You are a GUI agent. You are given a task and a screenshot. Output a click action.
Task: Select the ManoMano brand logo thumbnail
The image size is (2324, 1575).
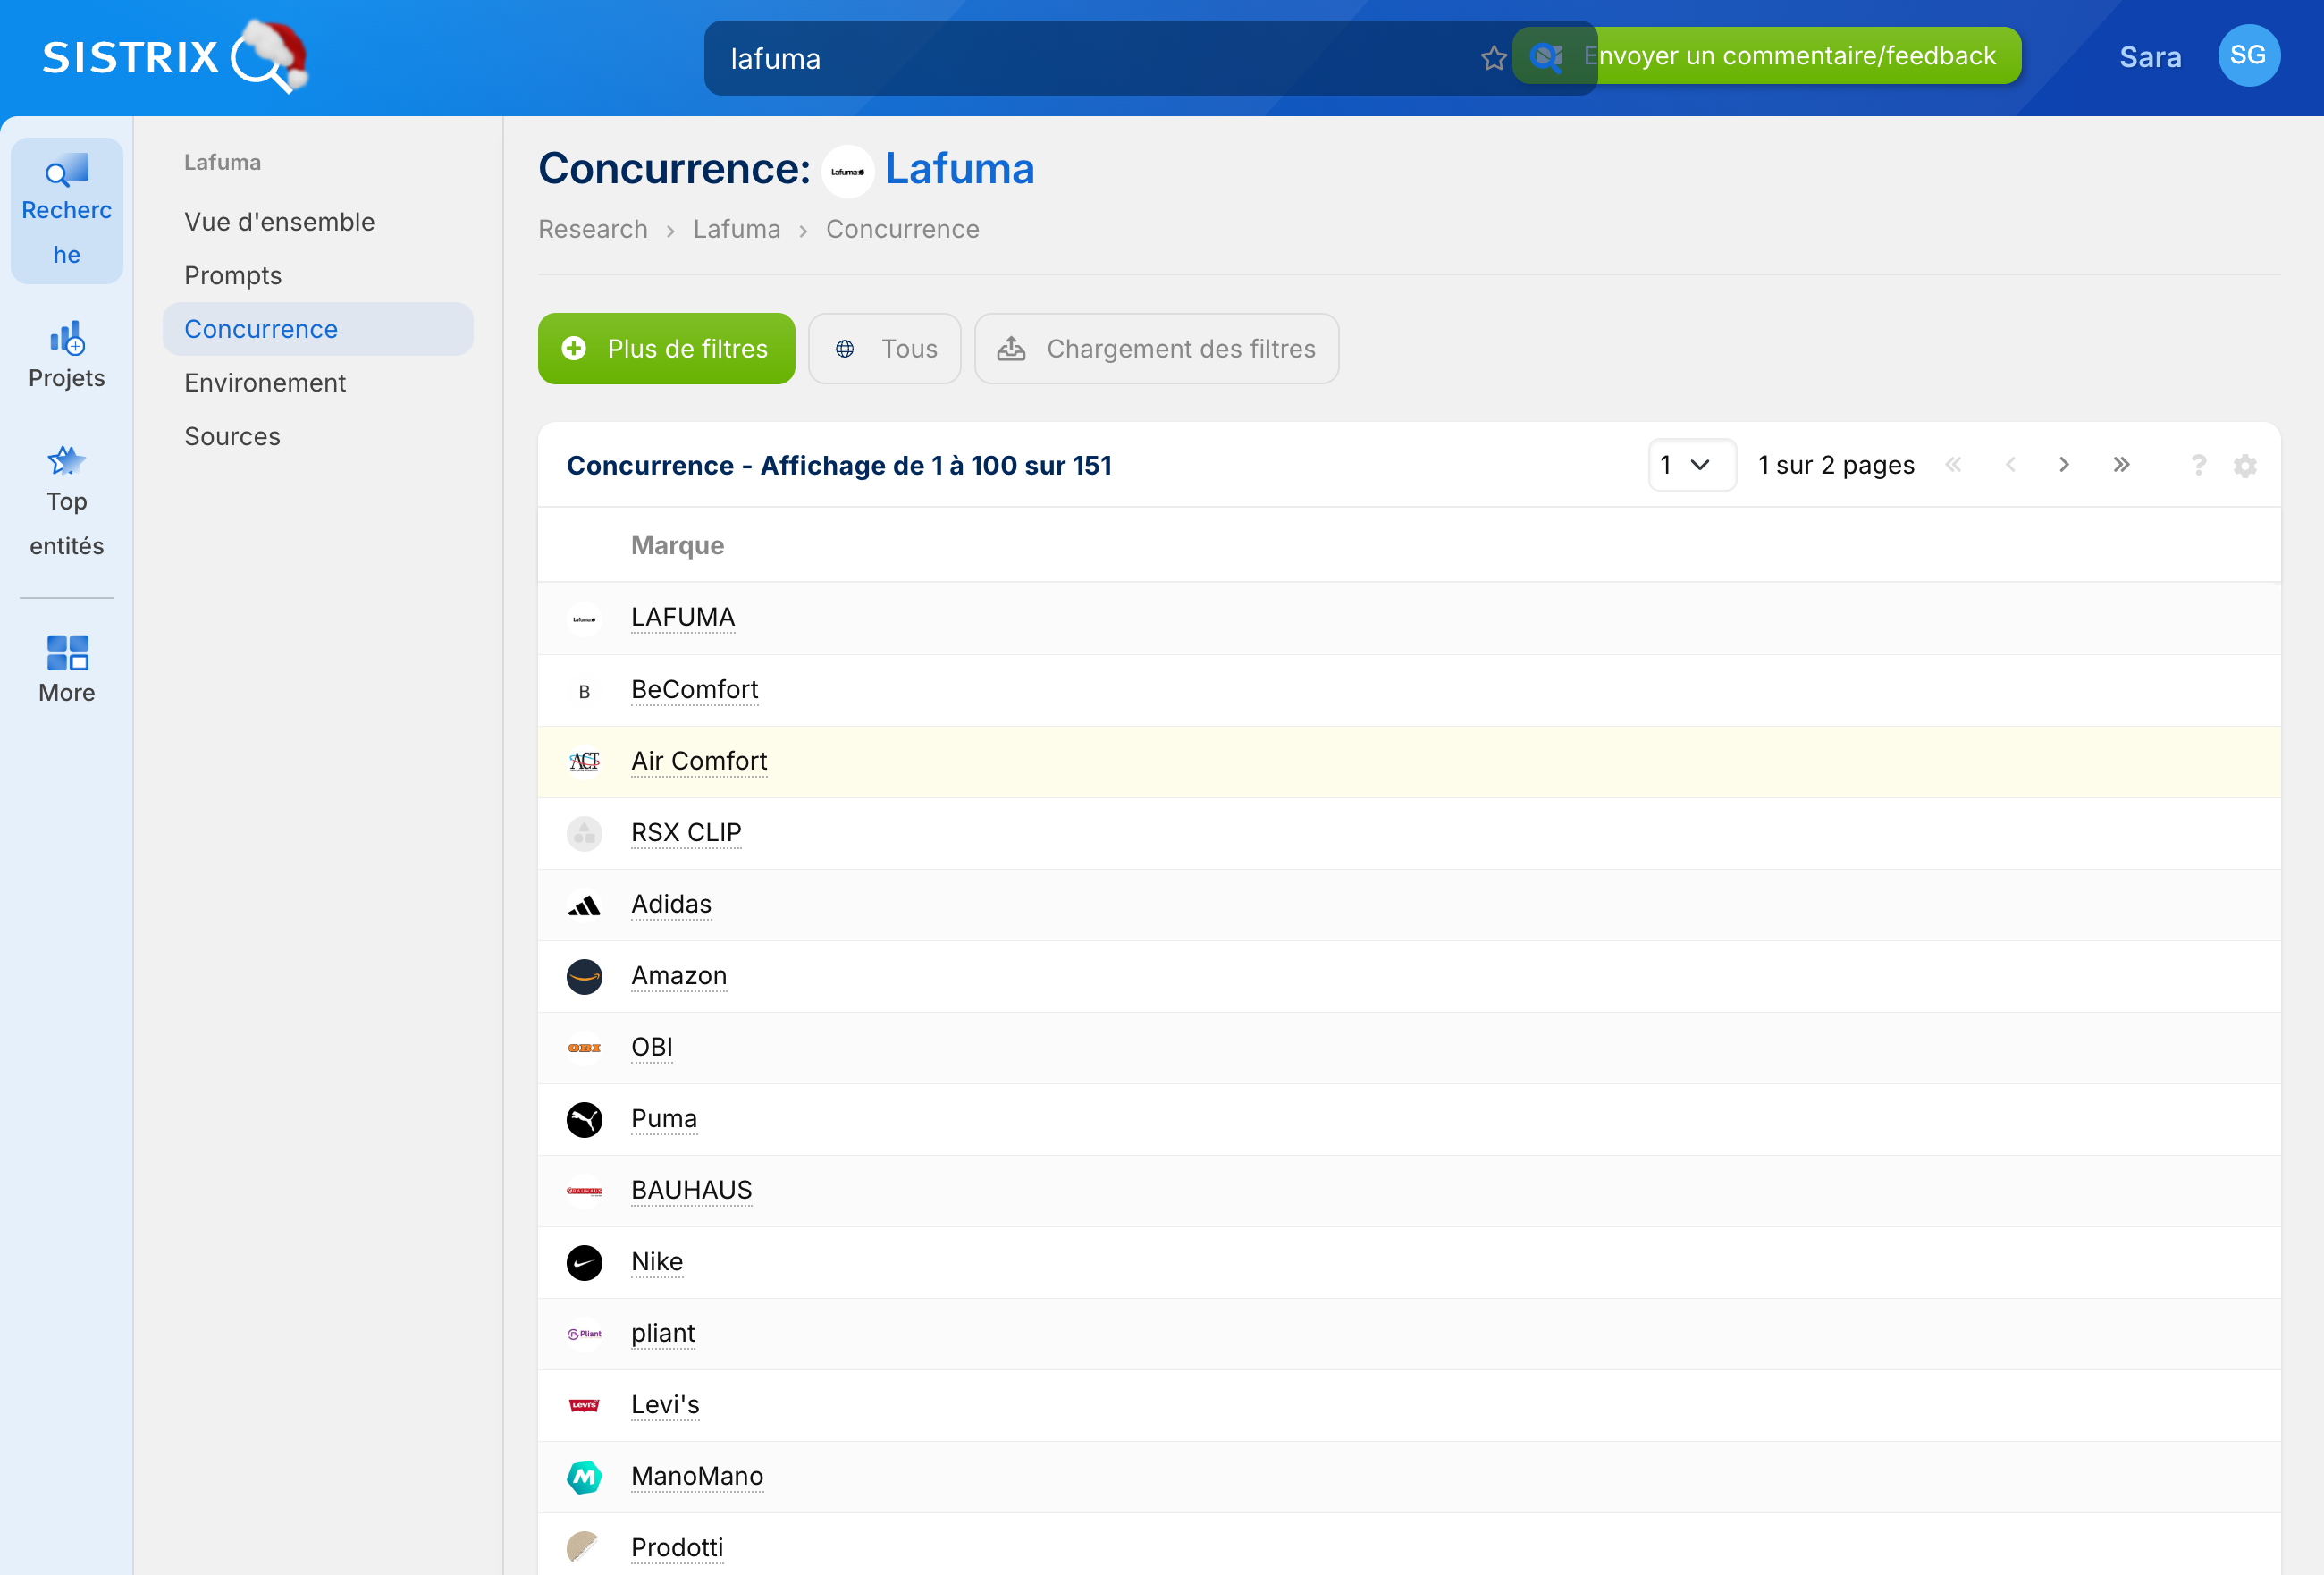click(x=585, y=1476)
